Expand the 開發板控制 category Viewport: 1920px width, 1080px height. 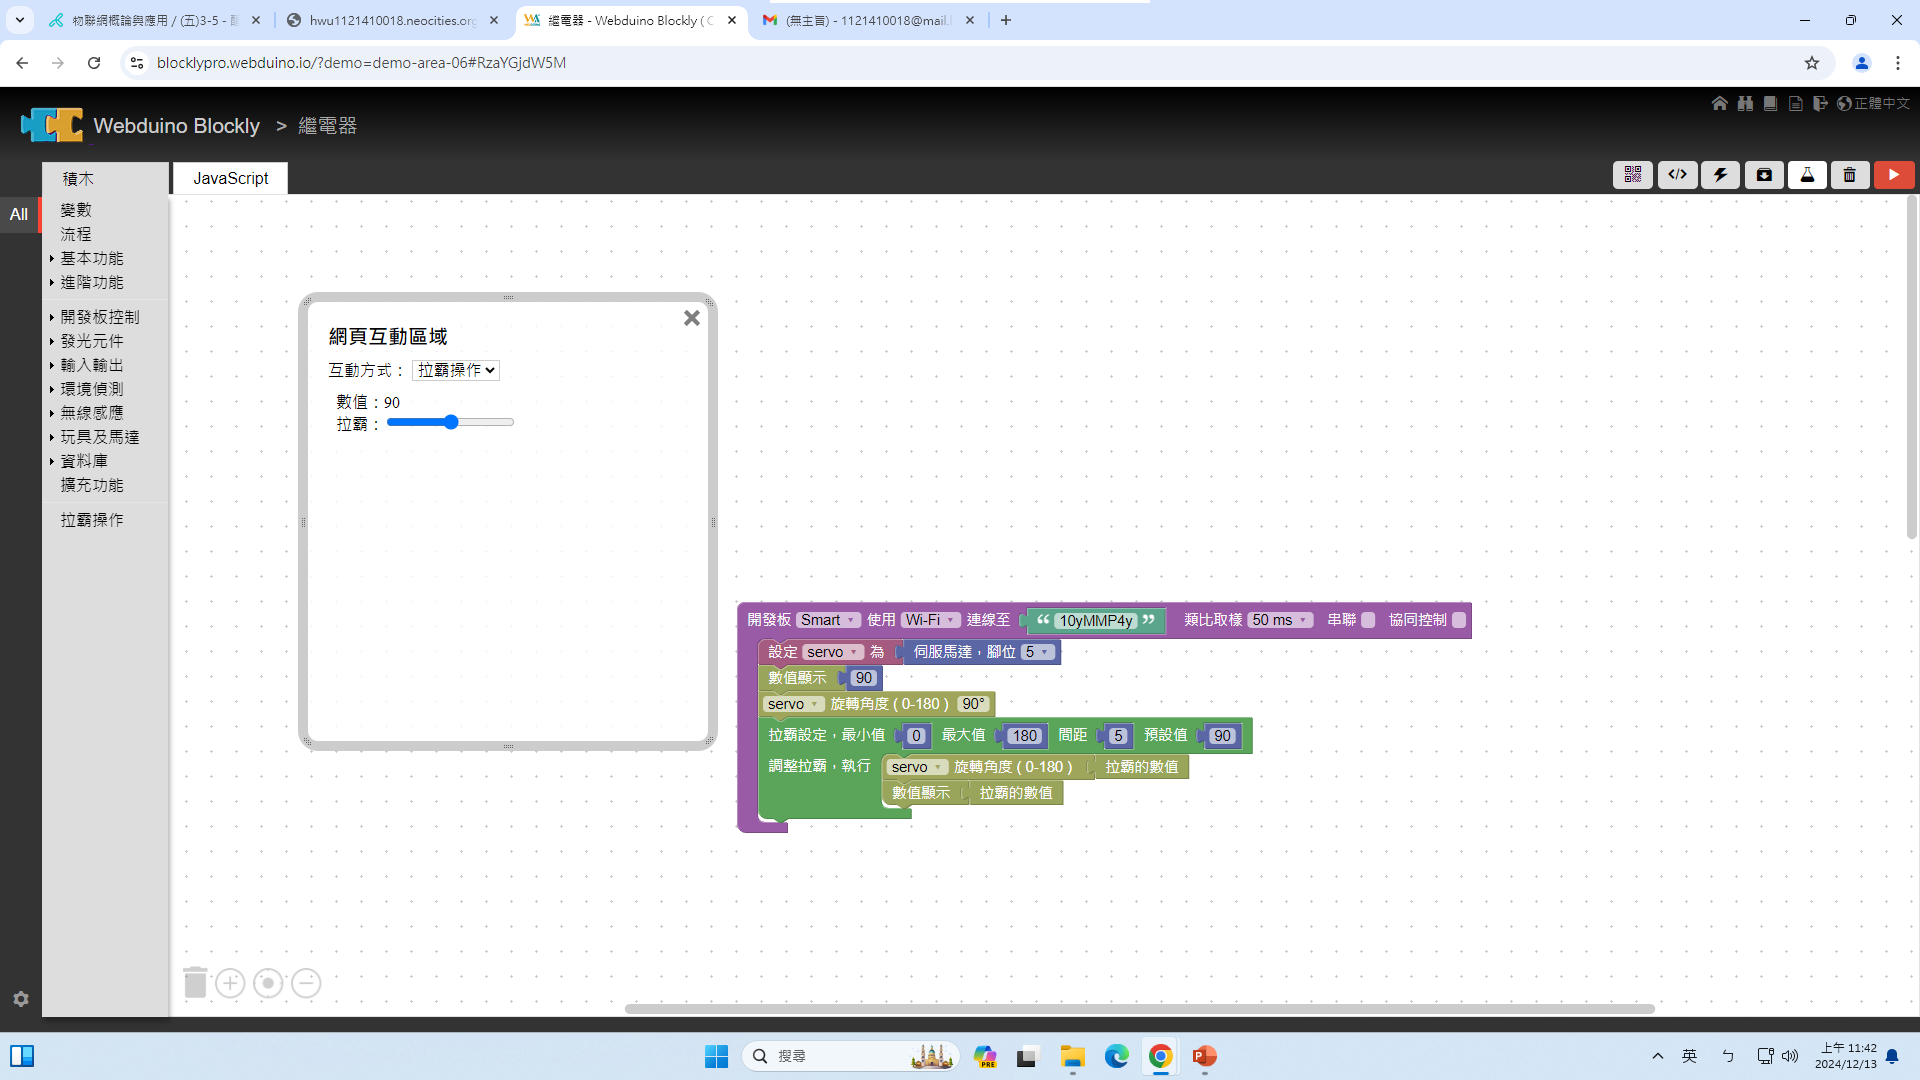pyautogui.click(x=99, y=317)
